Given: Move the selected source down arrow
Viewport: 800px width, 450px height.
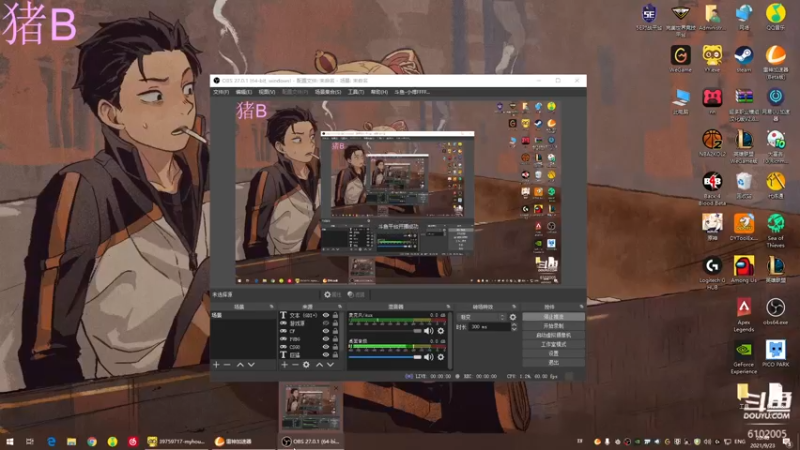Looking at the screenshot, I should [x=331, y=365].
